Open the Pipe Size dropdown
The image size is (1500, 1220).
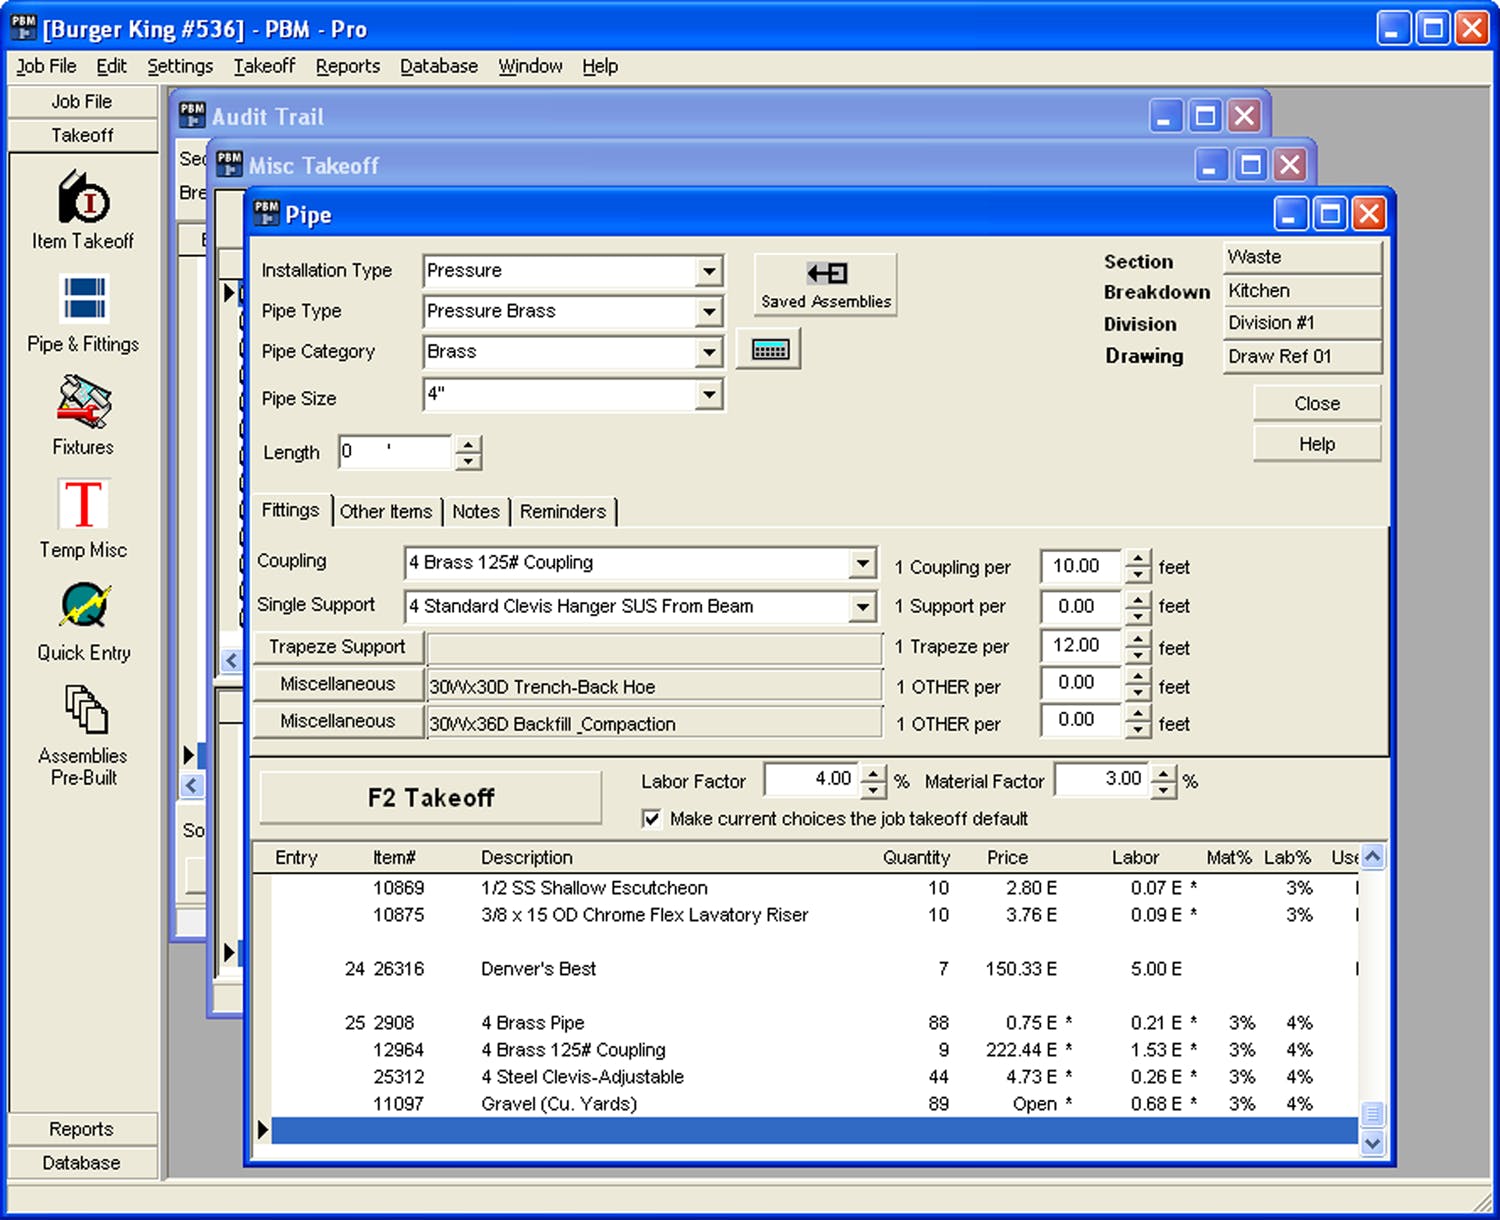709,394
